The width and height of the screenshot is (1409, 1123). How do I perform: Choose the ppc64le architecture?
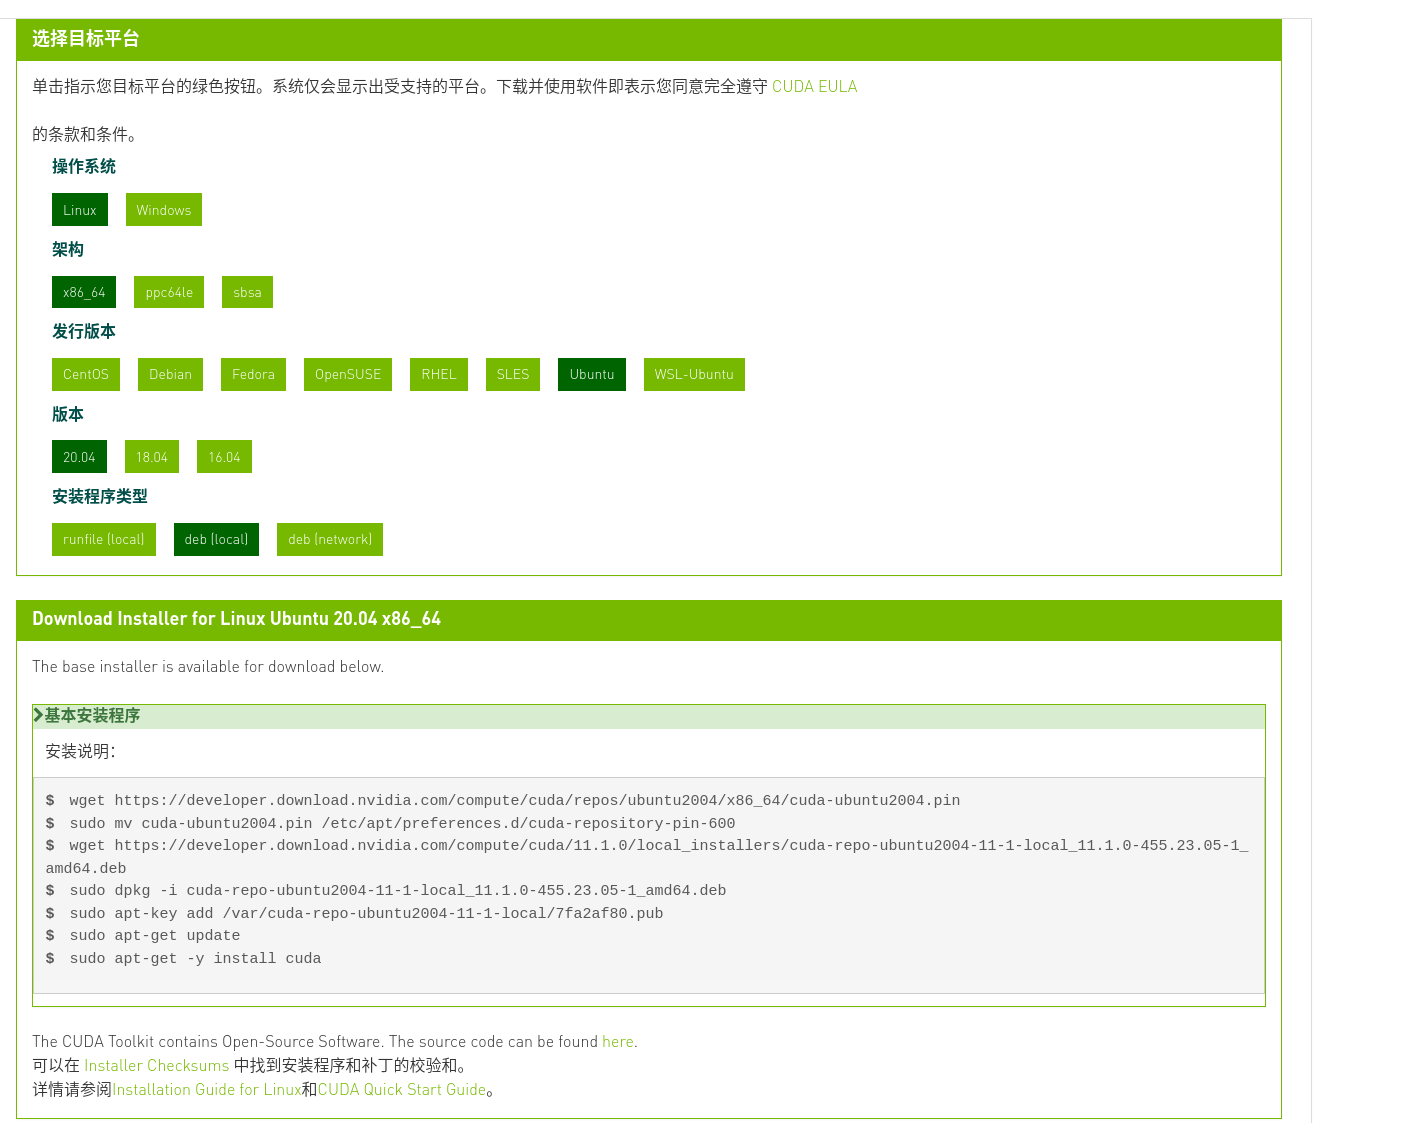(x=169, y=292)
